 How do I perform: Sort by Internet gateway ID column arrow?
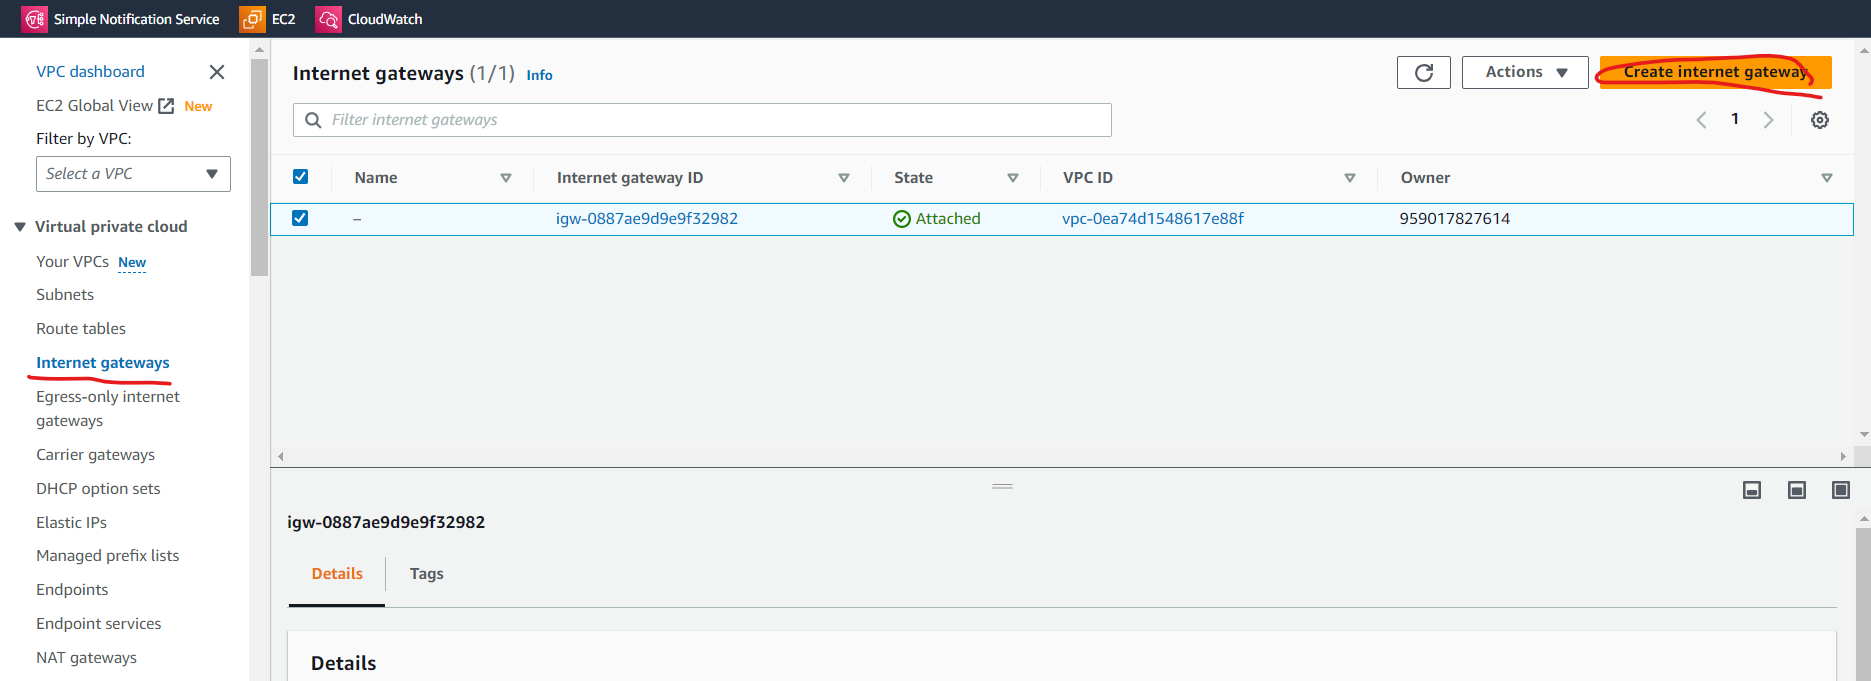[844, 178]
